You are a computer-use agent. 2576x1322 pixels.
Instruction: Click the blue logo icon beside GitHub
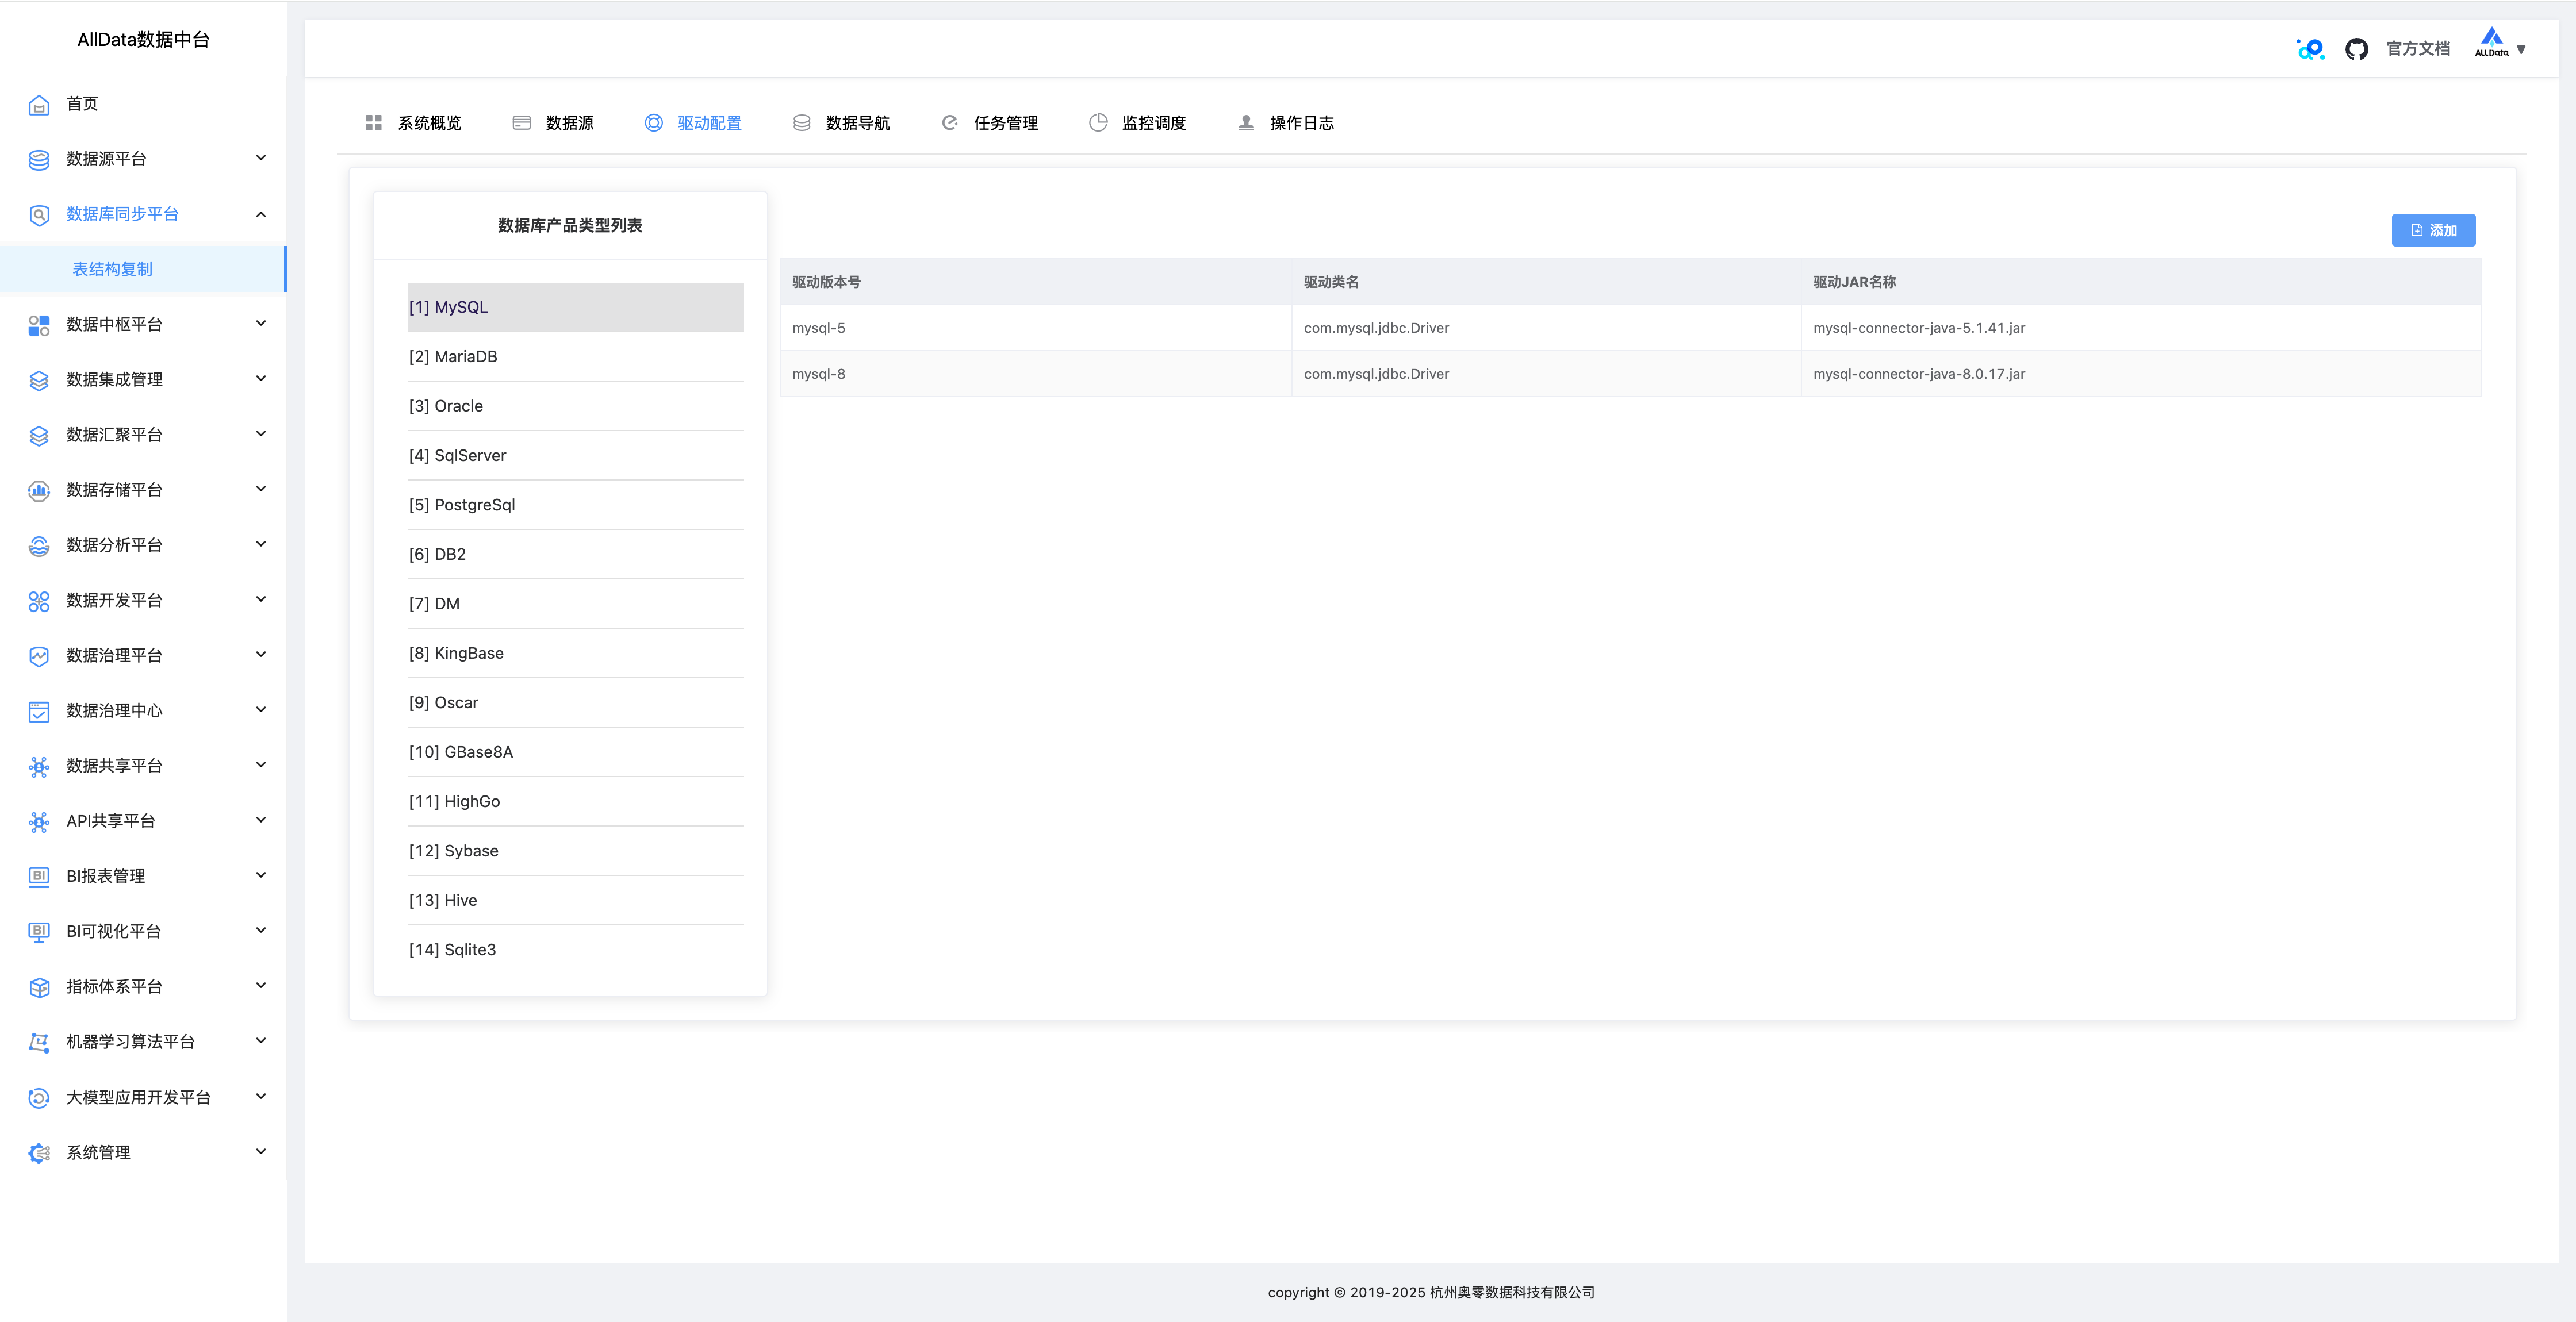click(x=2310, y=49)
